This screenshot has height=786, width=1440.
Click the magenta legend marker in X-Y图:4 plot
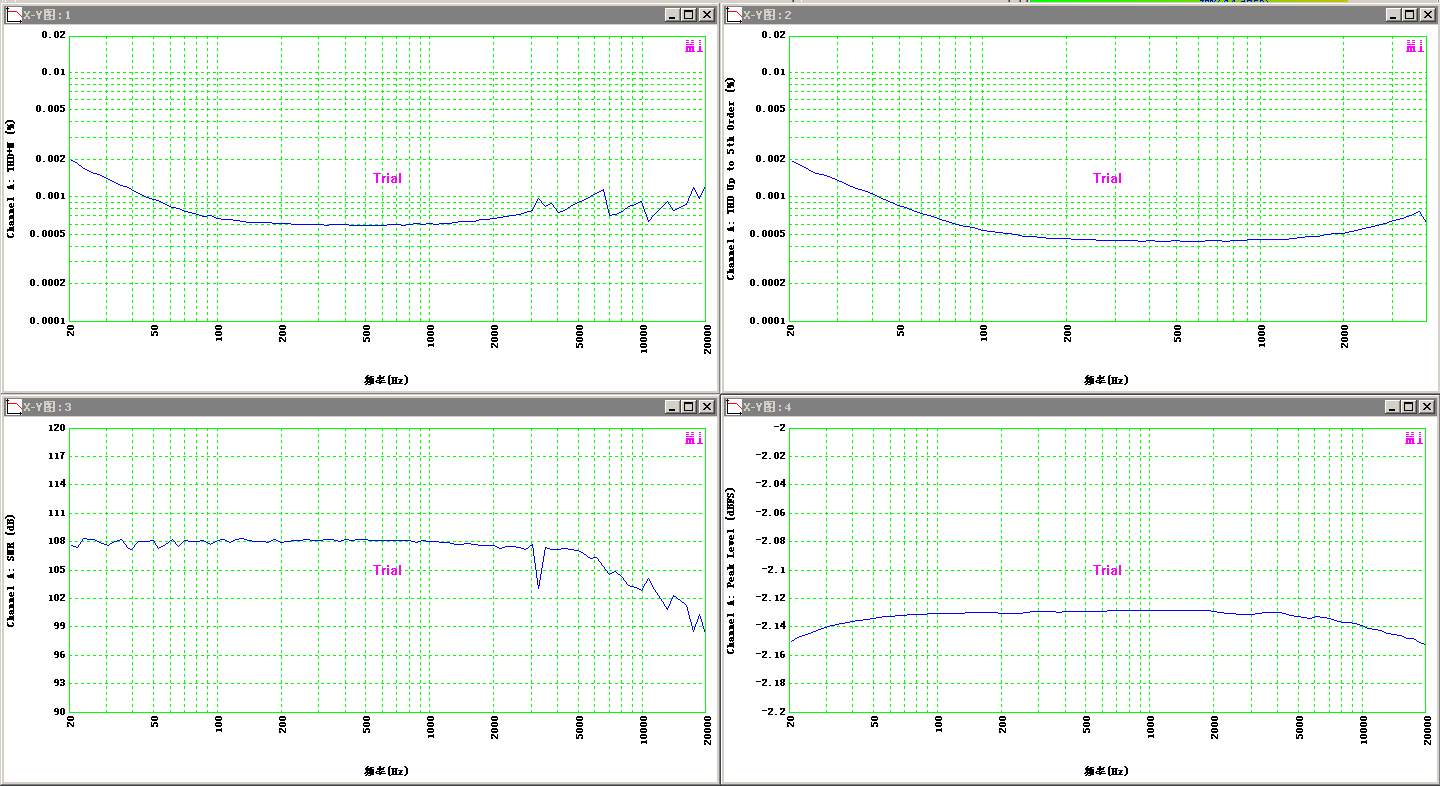pyautogui.click(x=1414, y=437)
